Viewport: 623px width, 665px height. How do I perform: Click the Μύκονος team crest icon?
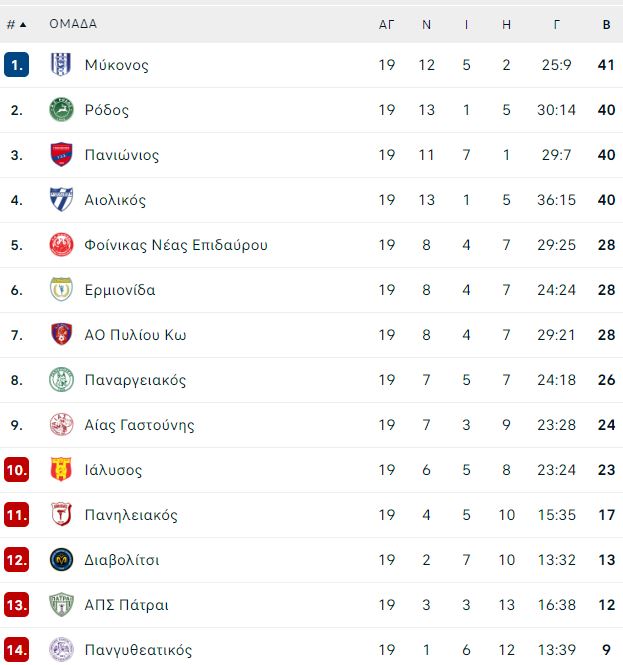pos(61,64)
